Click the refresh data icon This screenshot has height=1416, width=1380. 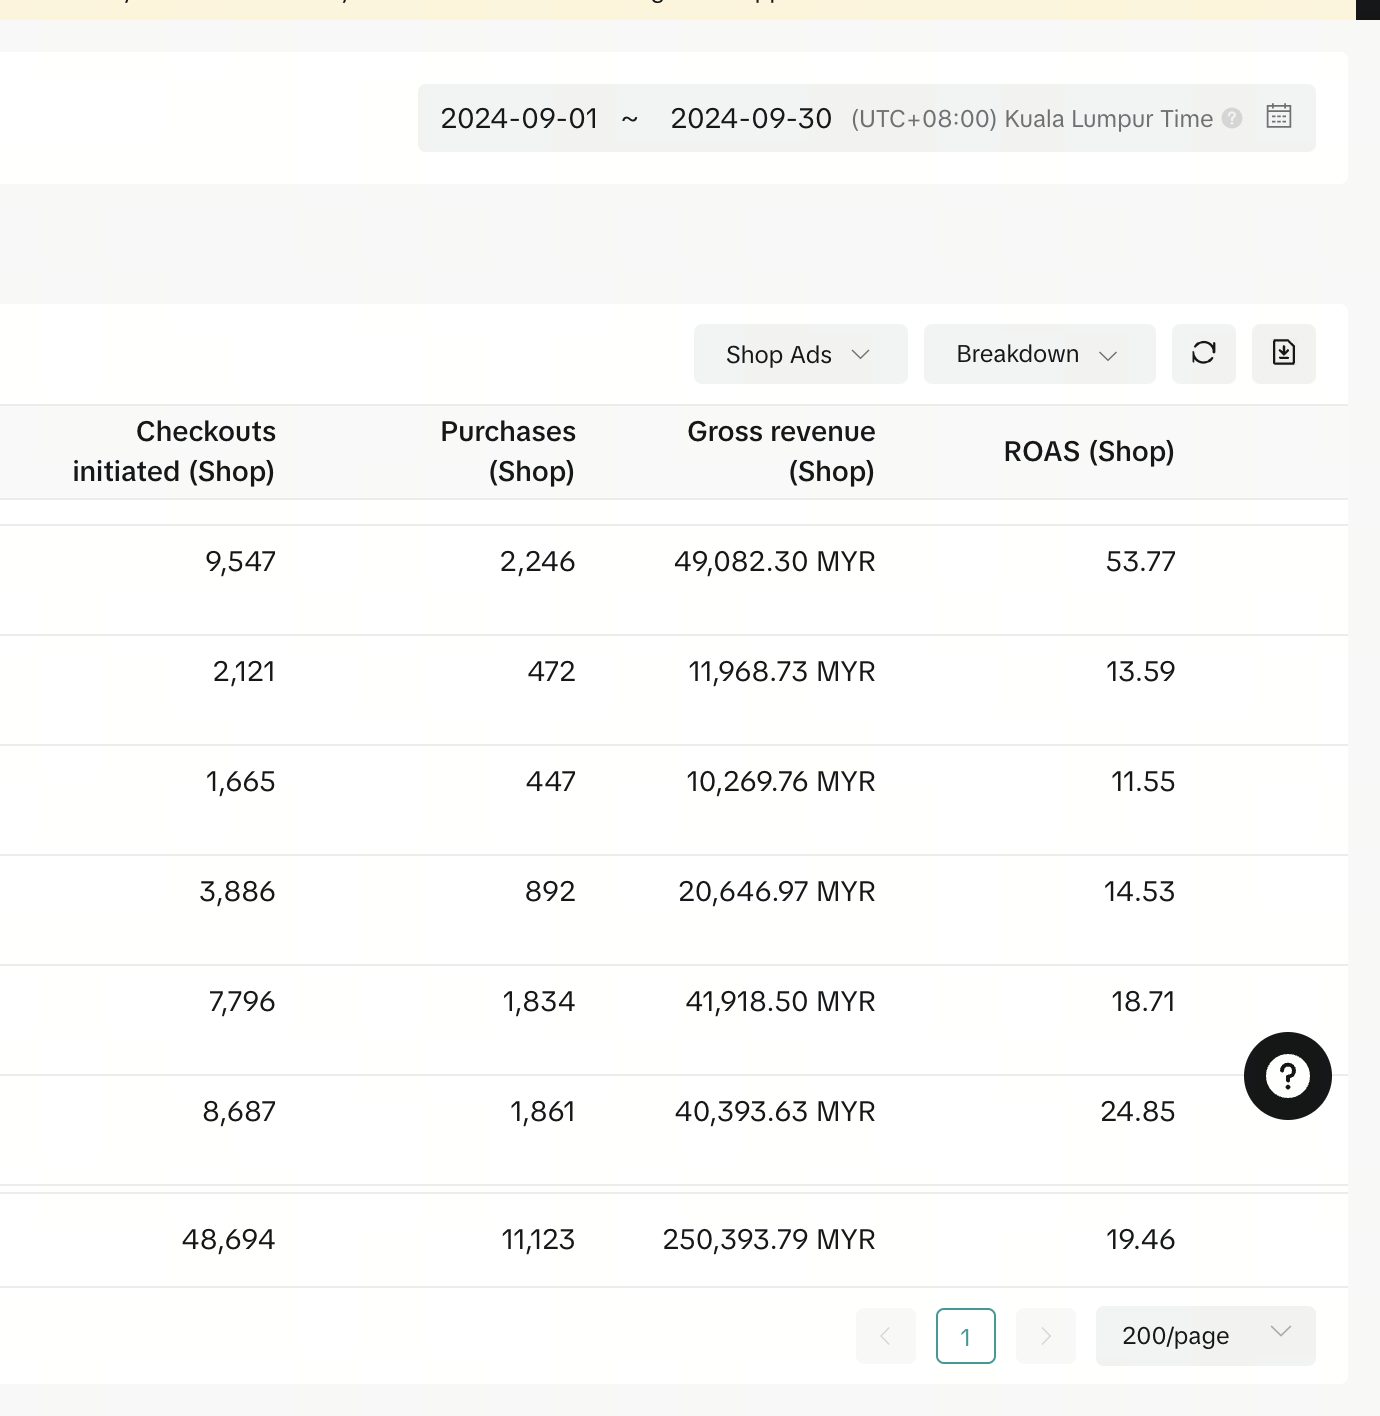[x=1203, y=353]
